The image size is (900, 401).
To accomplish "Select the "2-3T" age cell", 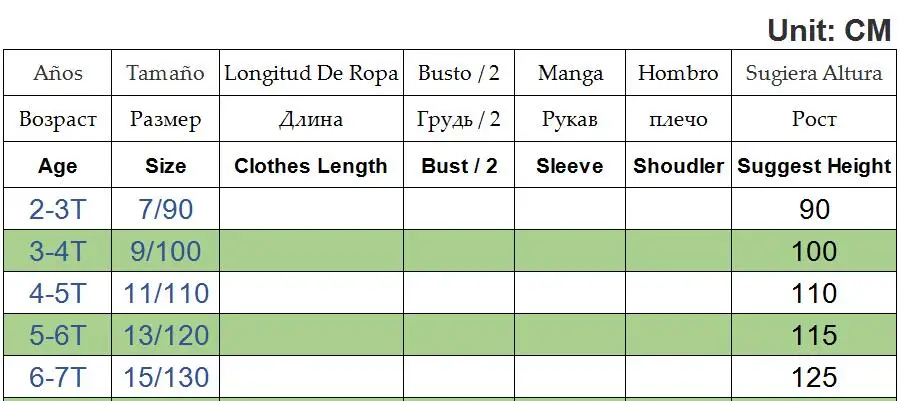I will 58,209.
